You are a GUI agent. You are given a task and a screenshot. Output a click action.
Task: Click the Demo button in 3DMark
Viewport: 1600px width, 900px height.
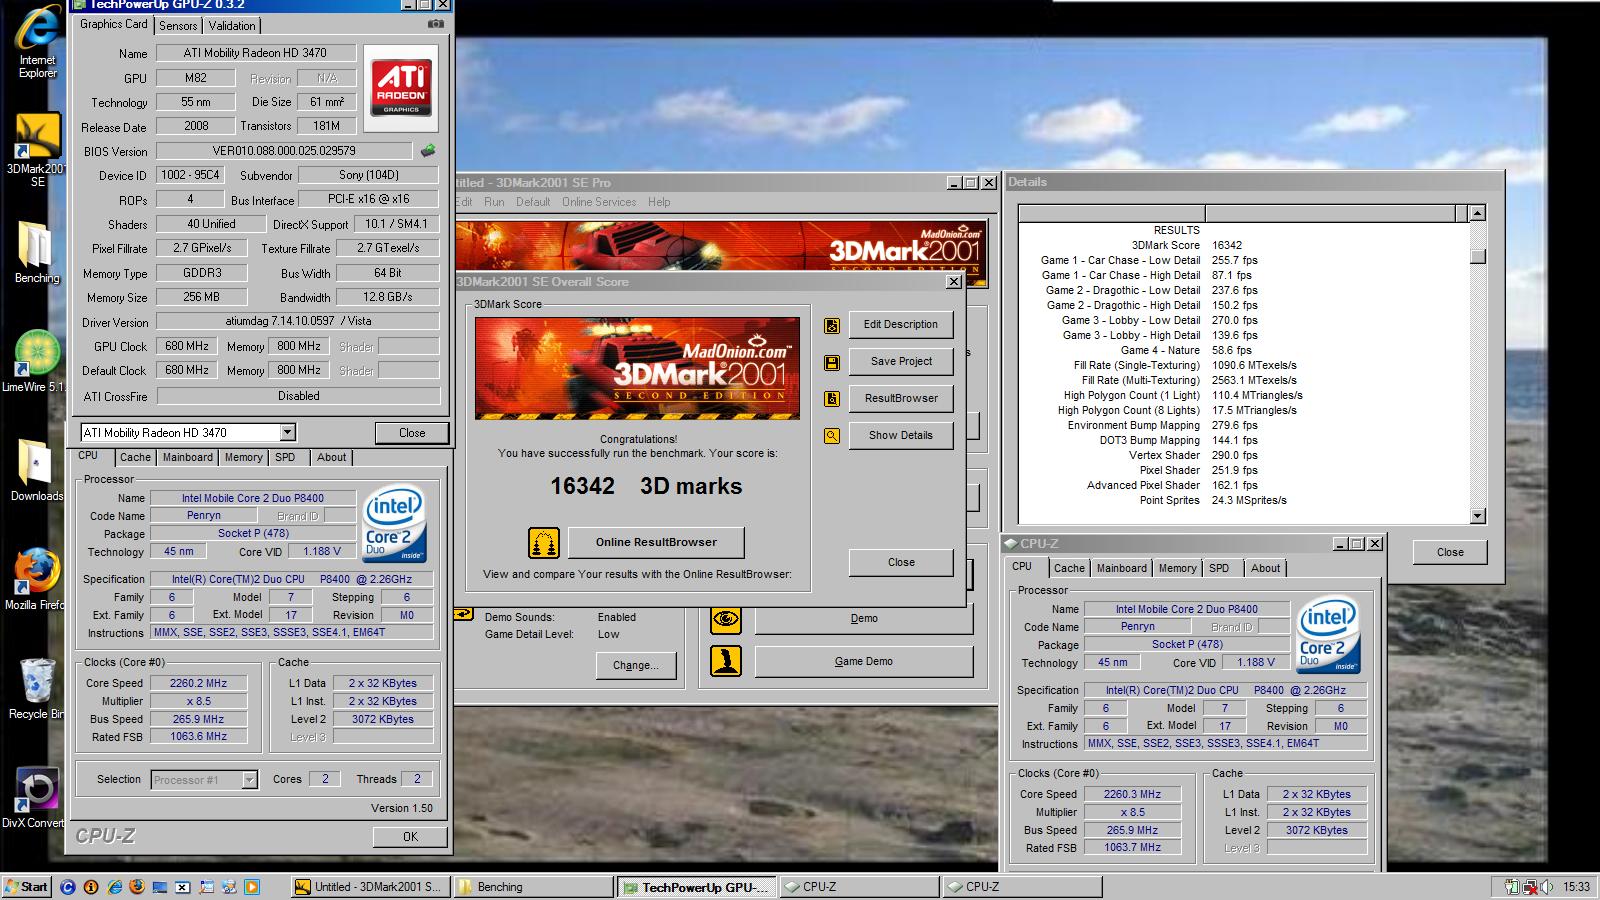864,619
